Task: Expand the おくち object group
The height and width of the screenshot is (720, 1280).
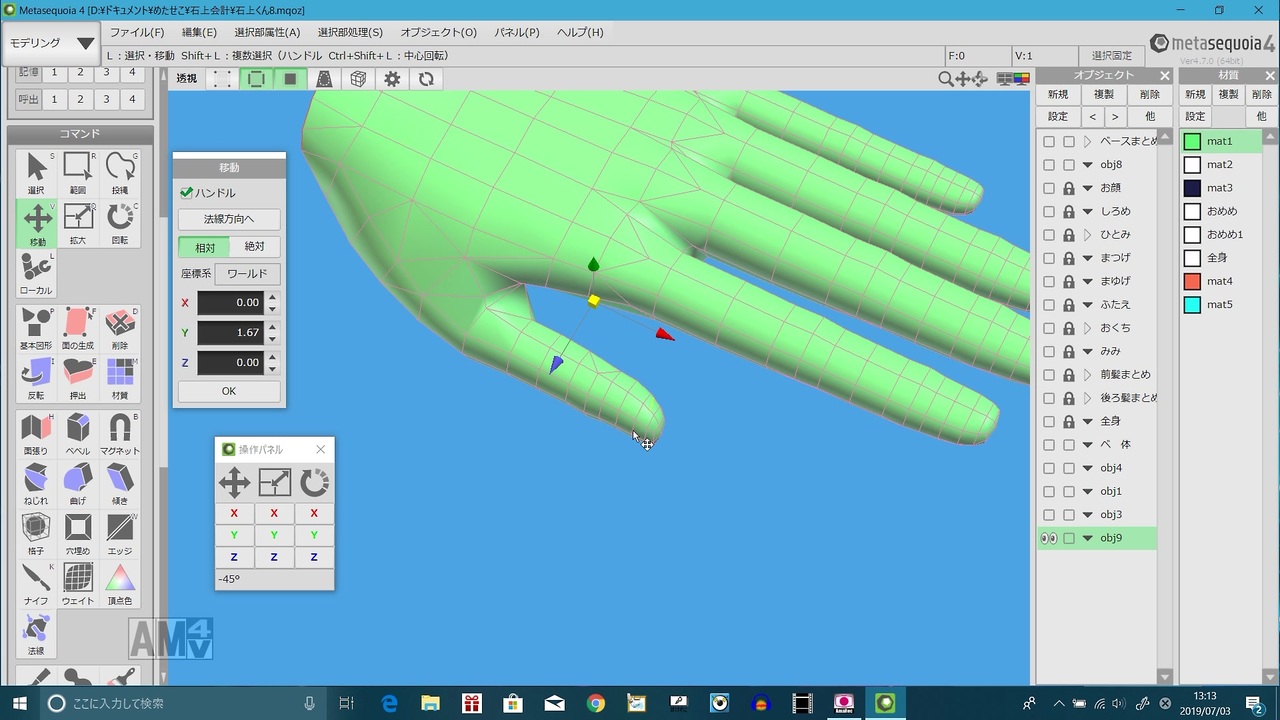Action: pyautogui.click(x=1088, y=328)
